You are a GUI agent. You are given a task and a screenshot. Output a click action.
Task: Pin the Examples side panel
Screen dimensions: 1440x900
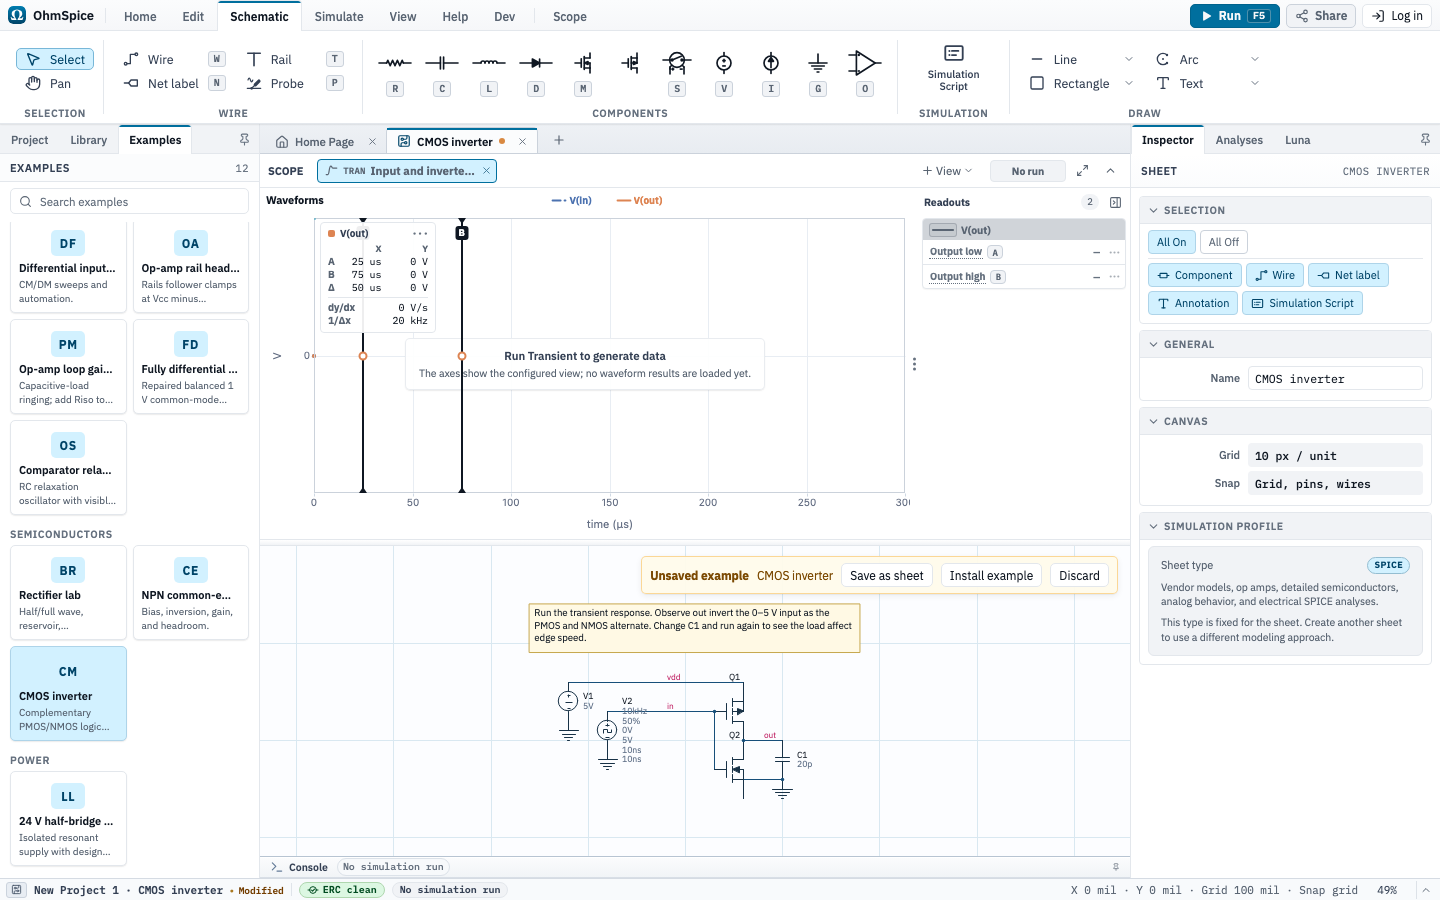tap(244, 140)
